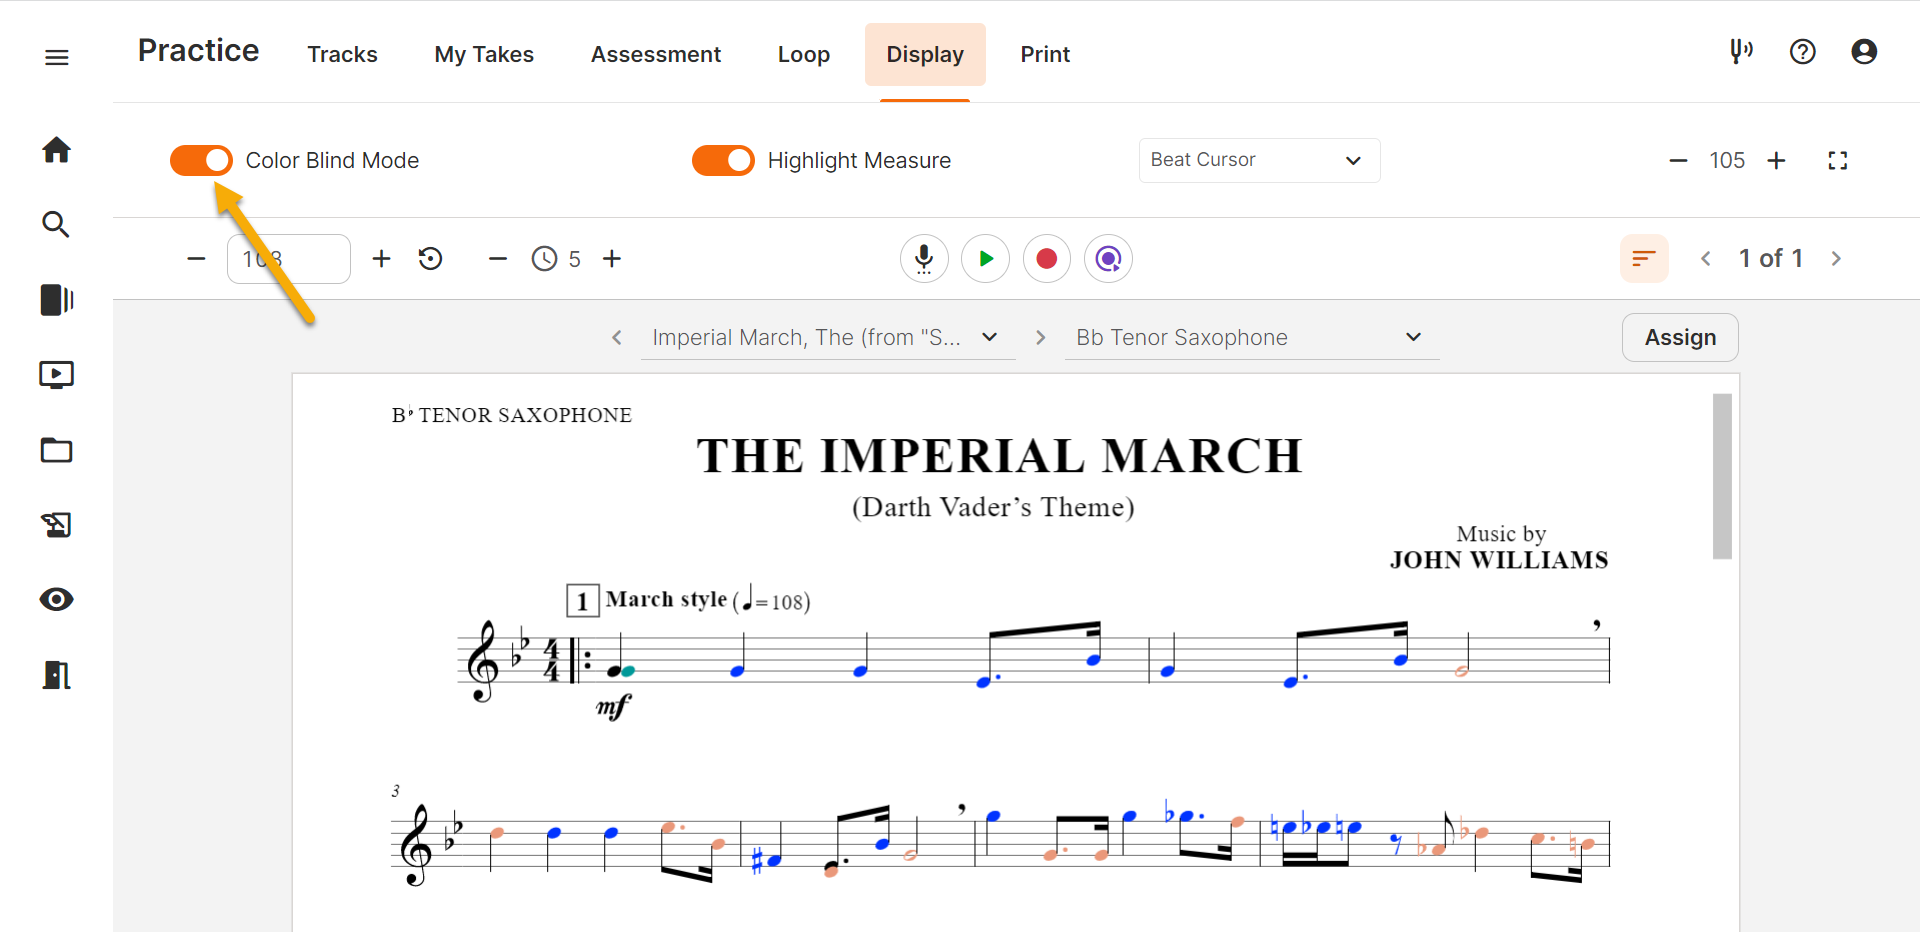The width and height of the screenshot is (1920, 932).
Task: Open the help question mark icon
Action: click(x=1803, y=51)
